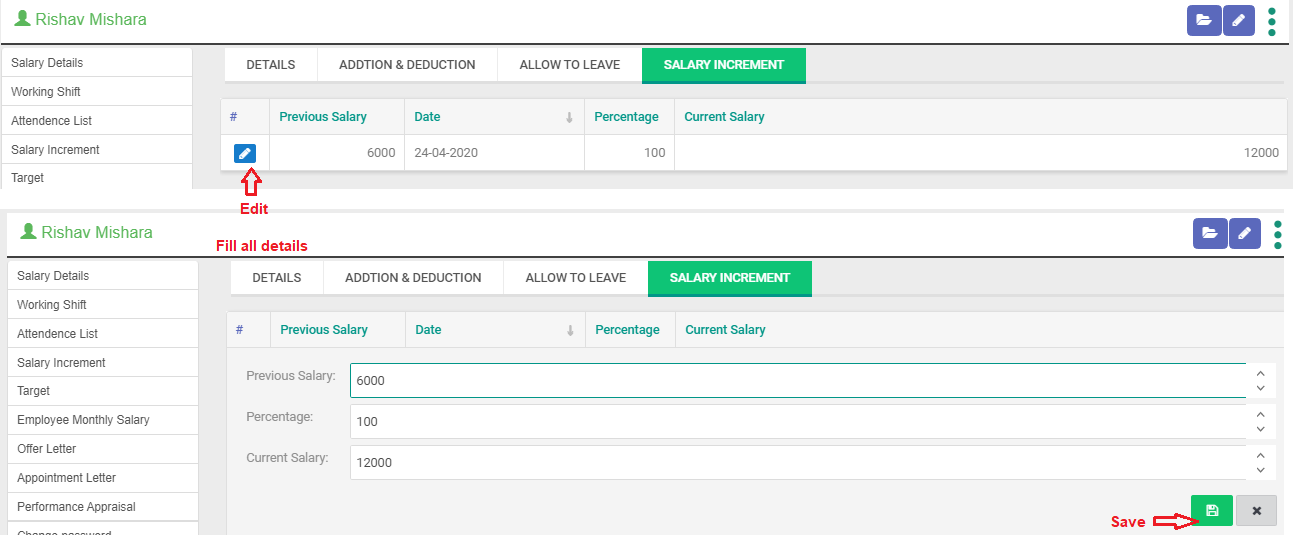Click the blue pencil edit icon in salary row
The width and height of the screenshot is (1301, 536).
point(245,153)
